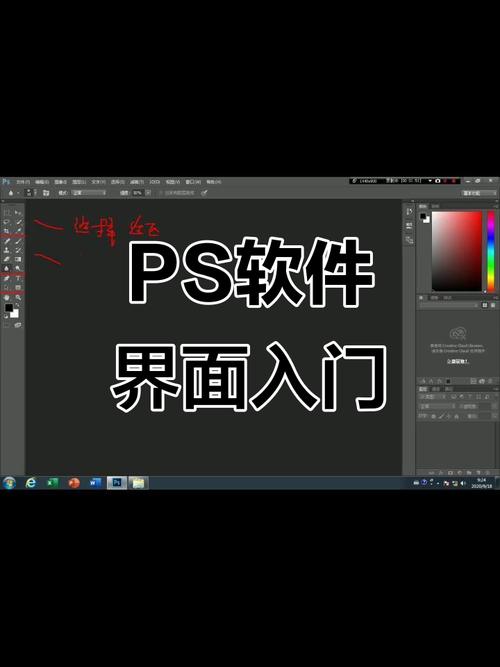Reset default foreground and background colors
The image size is (500, 667).
[x=6, y=317]
